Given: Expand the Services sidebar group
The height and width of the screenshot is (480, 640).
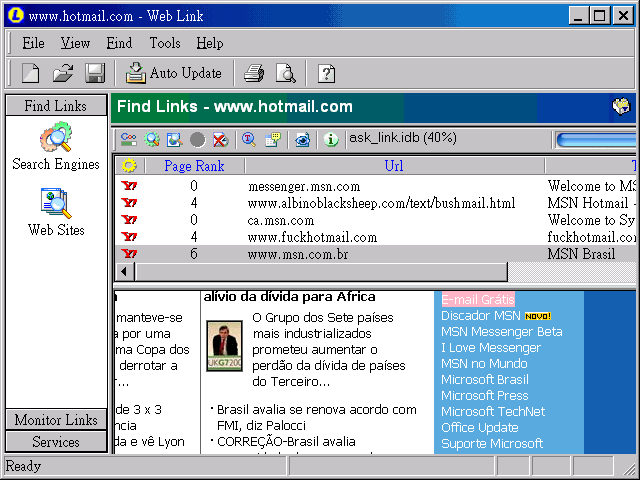Looking at the screenshot, I should (x=56, y=442).
